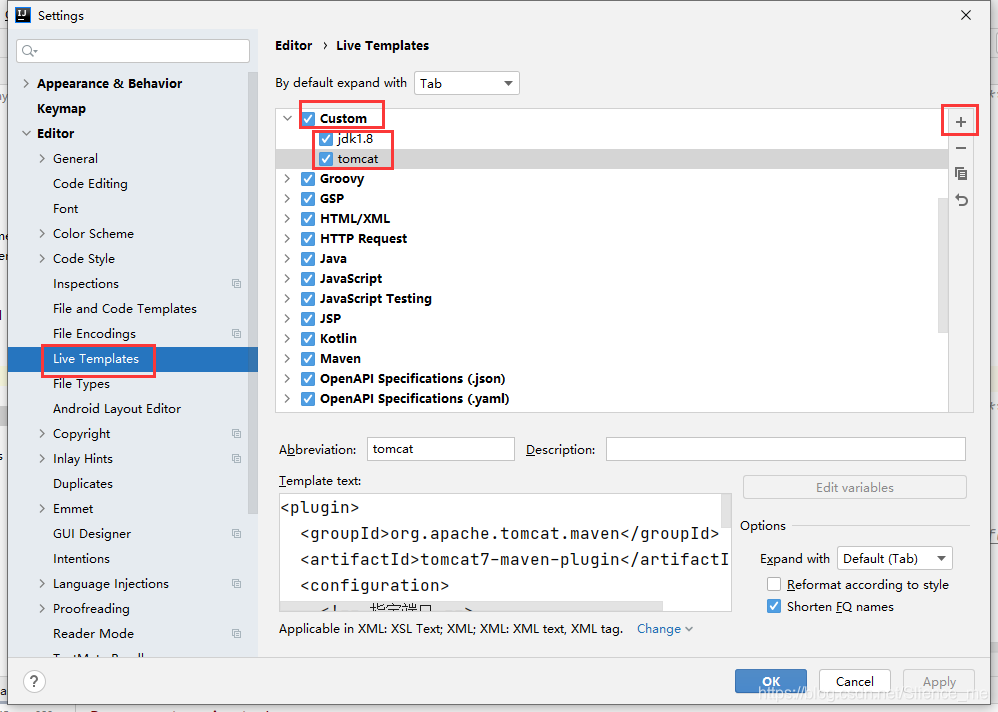This screenshot has width=998, height=712.
Task: Toggle the Groovy group checkbox
Action: click(308, 179)
